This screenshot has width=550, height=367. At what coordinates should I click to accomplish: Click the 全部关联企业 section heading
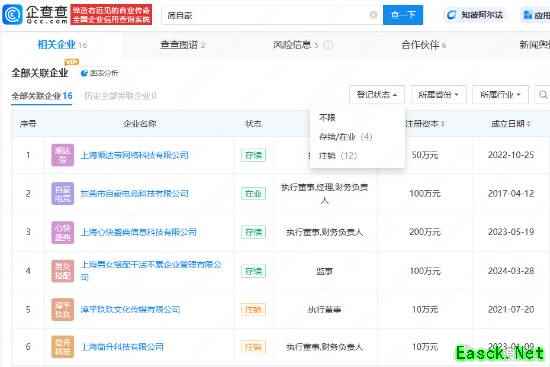pos(40,73)
